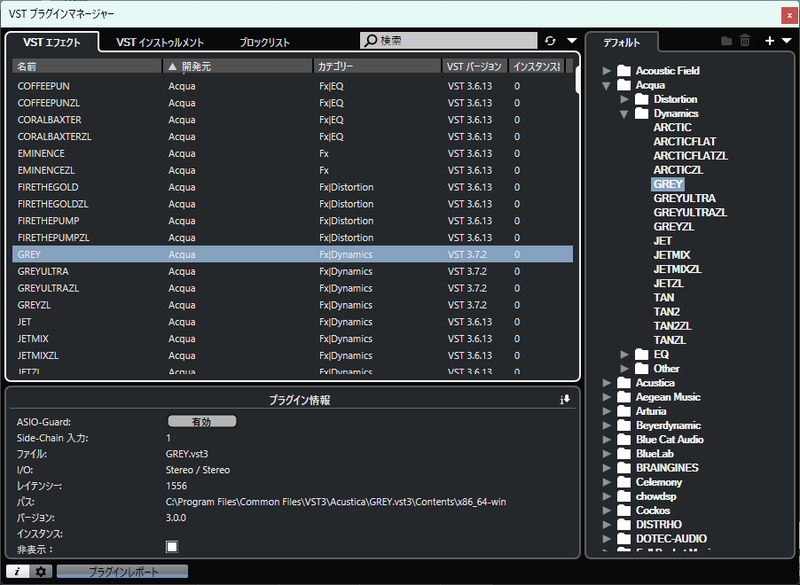
Task: Sort by the カテゴリー column header
Action: (x=378, y=66)
